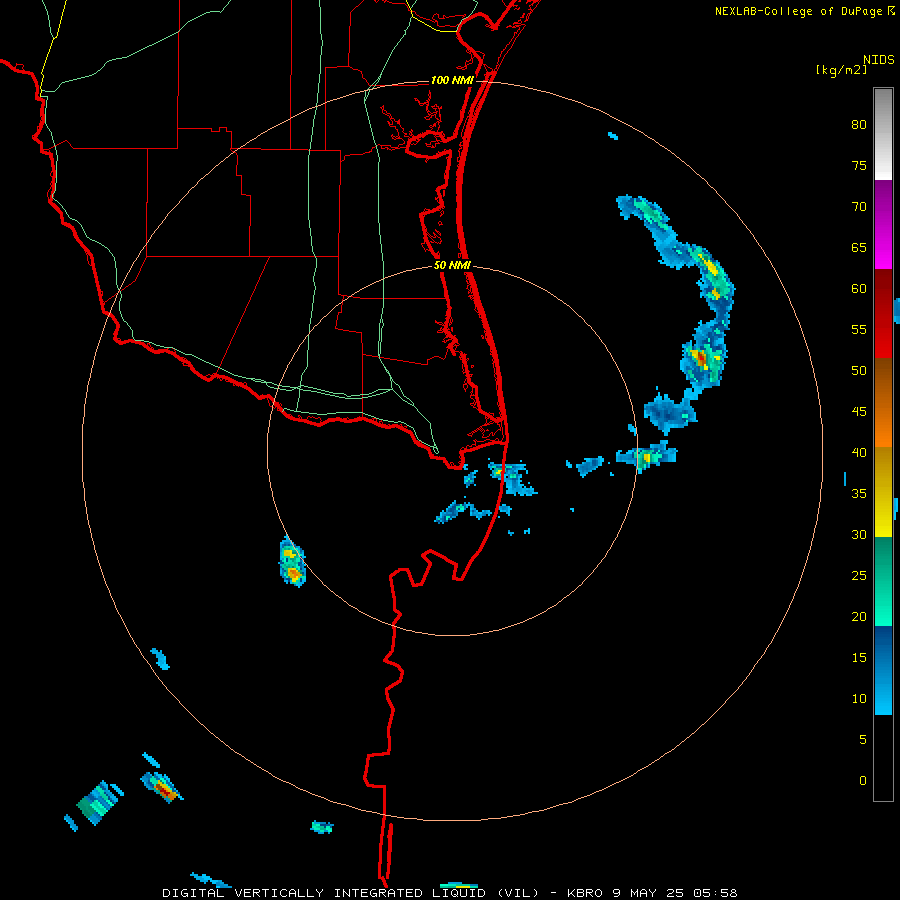Viewport: 900px width, 900px height.
Task: Pick the yellow segment of the color bar
Action: 883,492
